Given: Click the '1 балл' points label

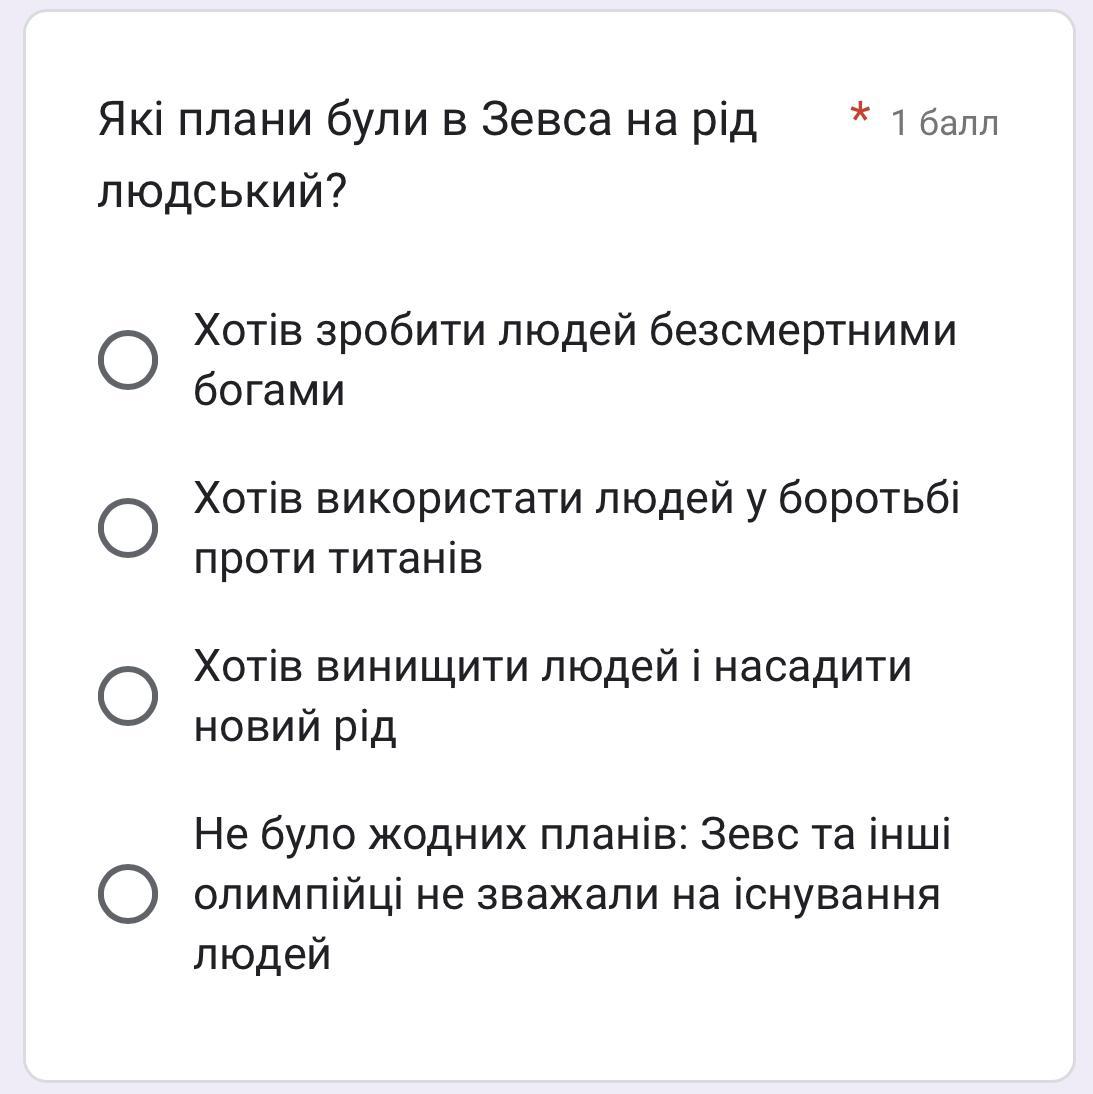Looking at the screenshot, I should click(945, 123).
